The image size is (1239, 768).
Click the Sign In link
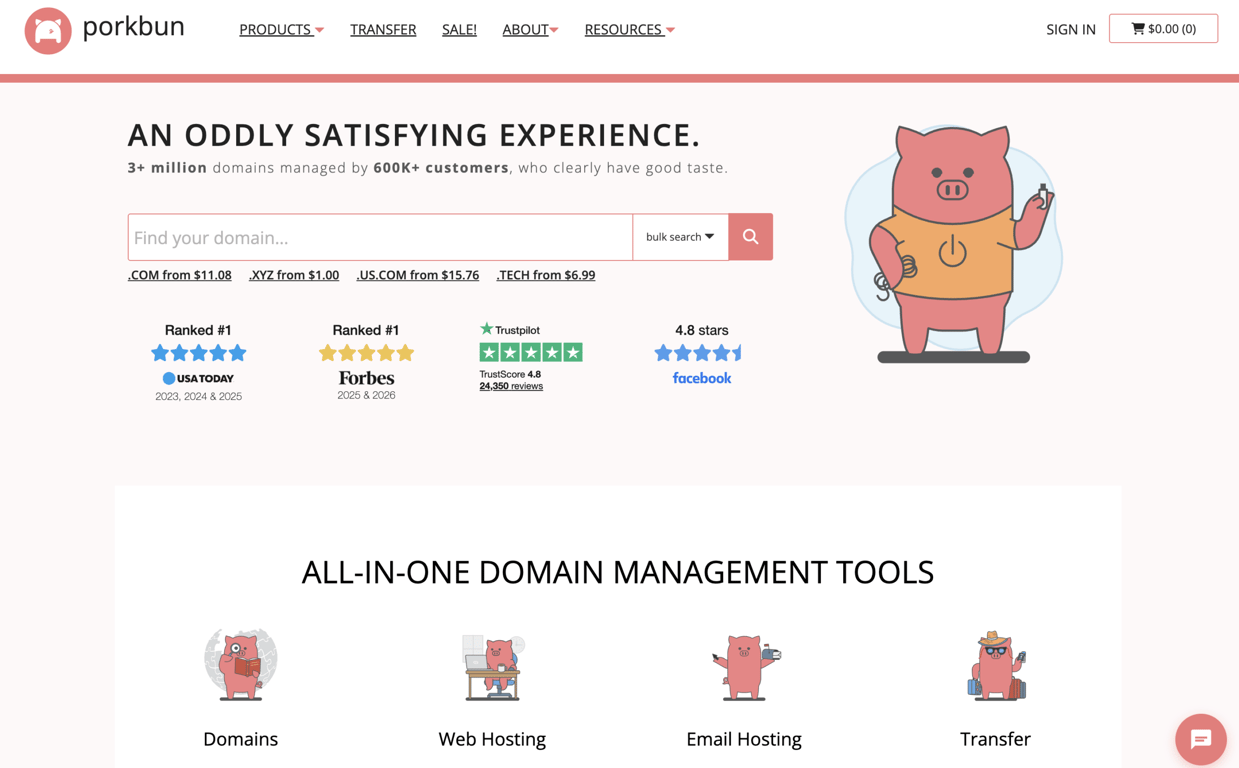pyautogui.click(x=1071, y=30)
